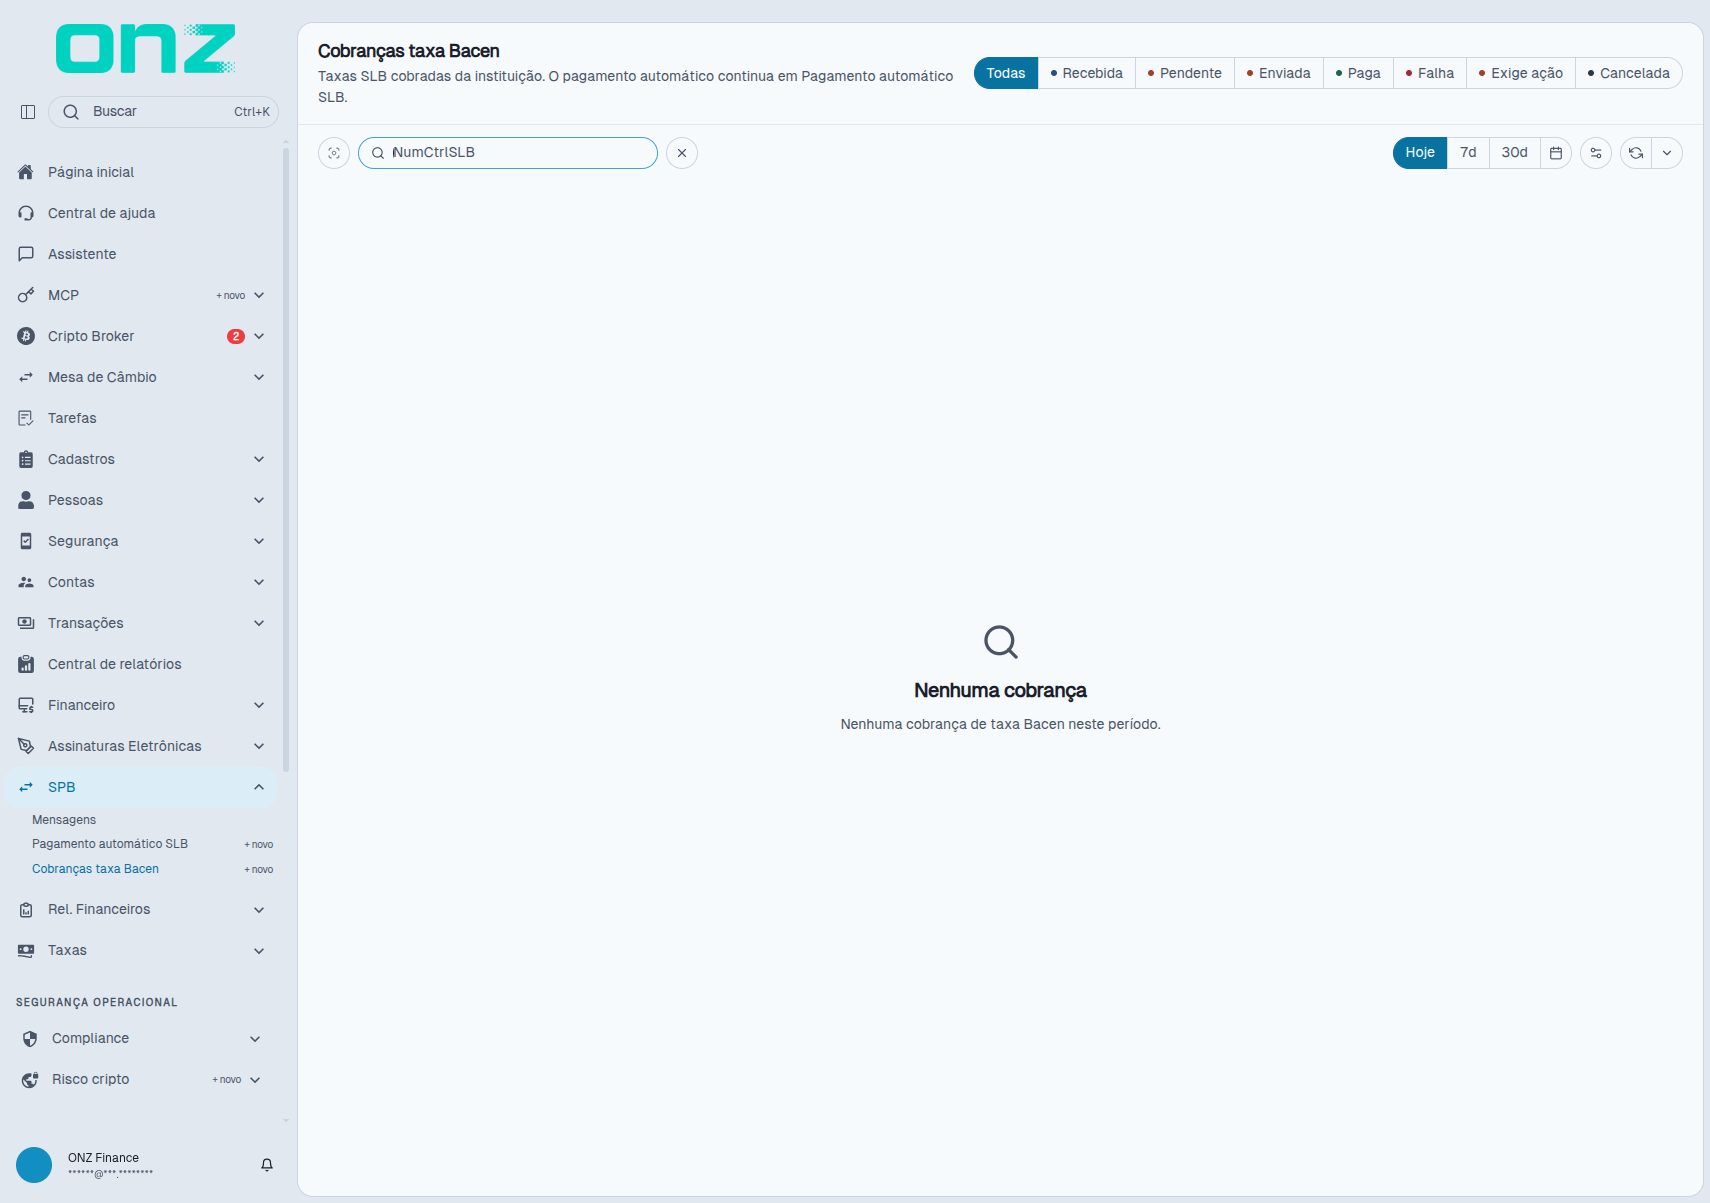The image size is (1710, 1203).
Task: Switch the period to 7d
Action: click(1468, 153)
